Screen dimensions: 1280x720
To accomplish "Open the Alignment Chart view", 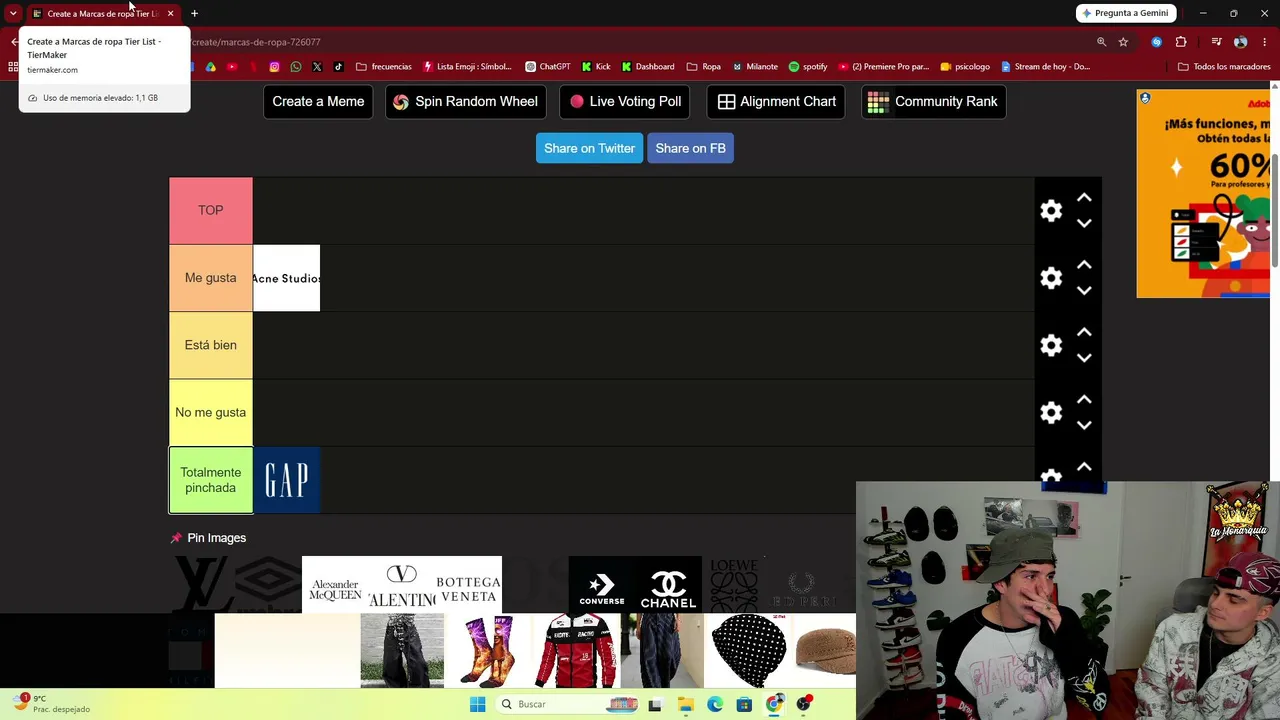I will (776, 101).
